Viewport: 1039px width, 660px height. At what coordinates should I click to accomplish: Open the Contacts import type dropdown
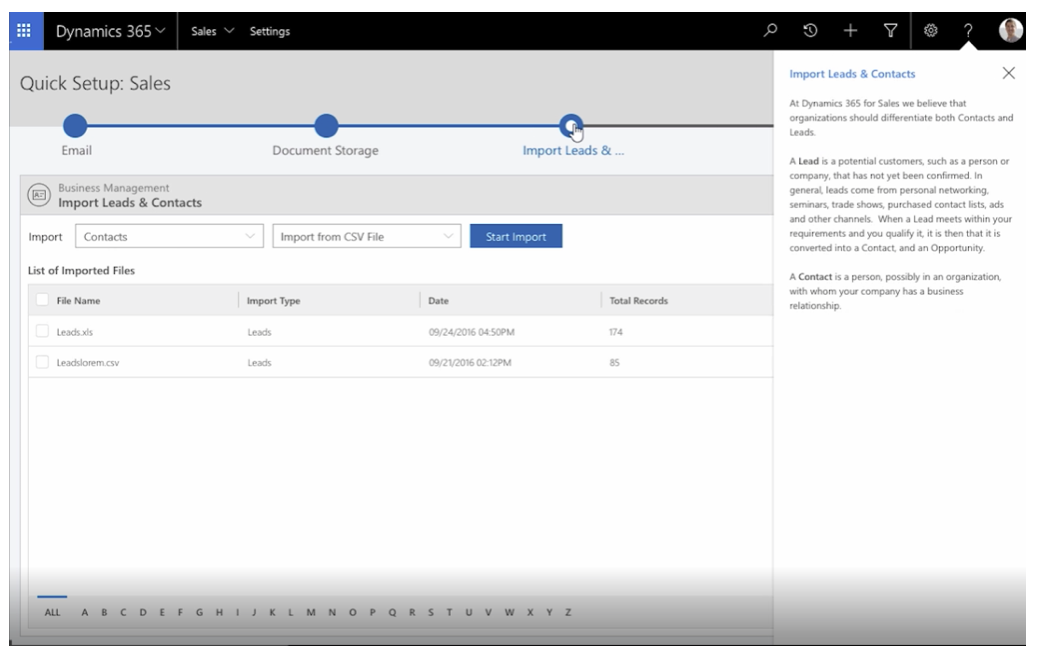169,236
